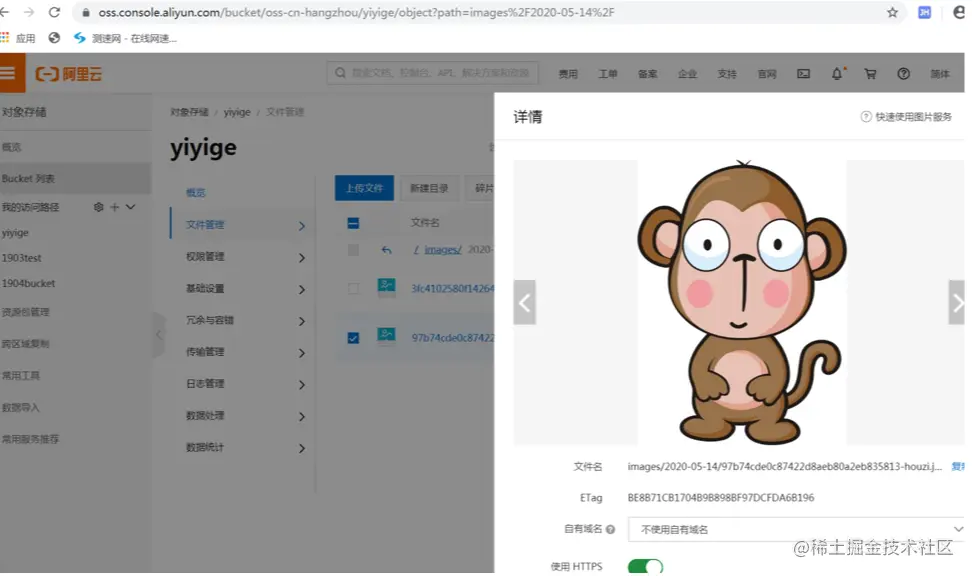Viewport: 972px width, 576px height.
Task: Open the 不使用自有域名 dropdown
Action: click(796, 529)
